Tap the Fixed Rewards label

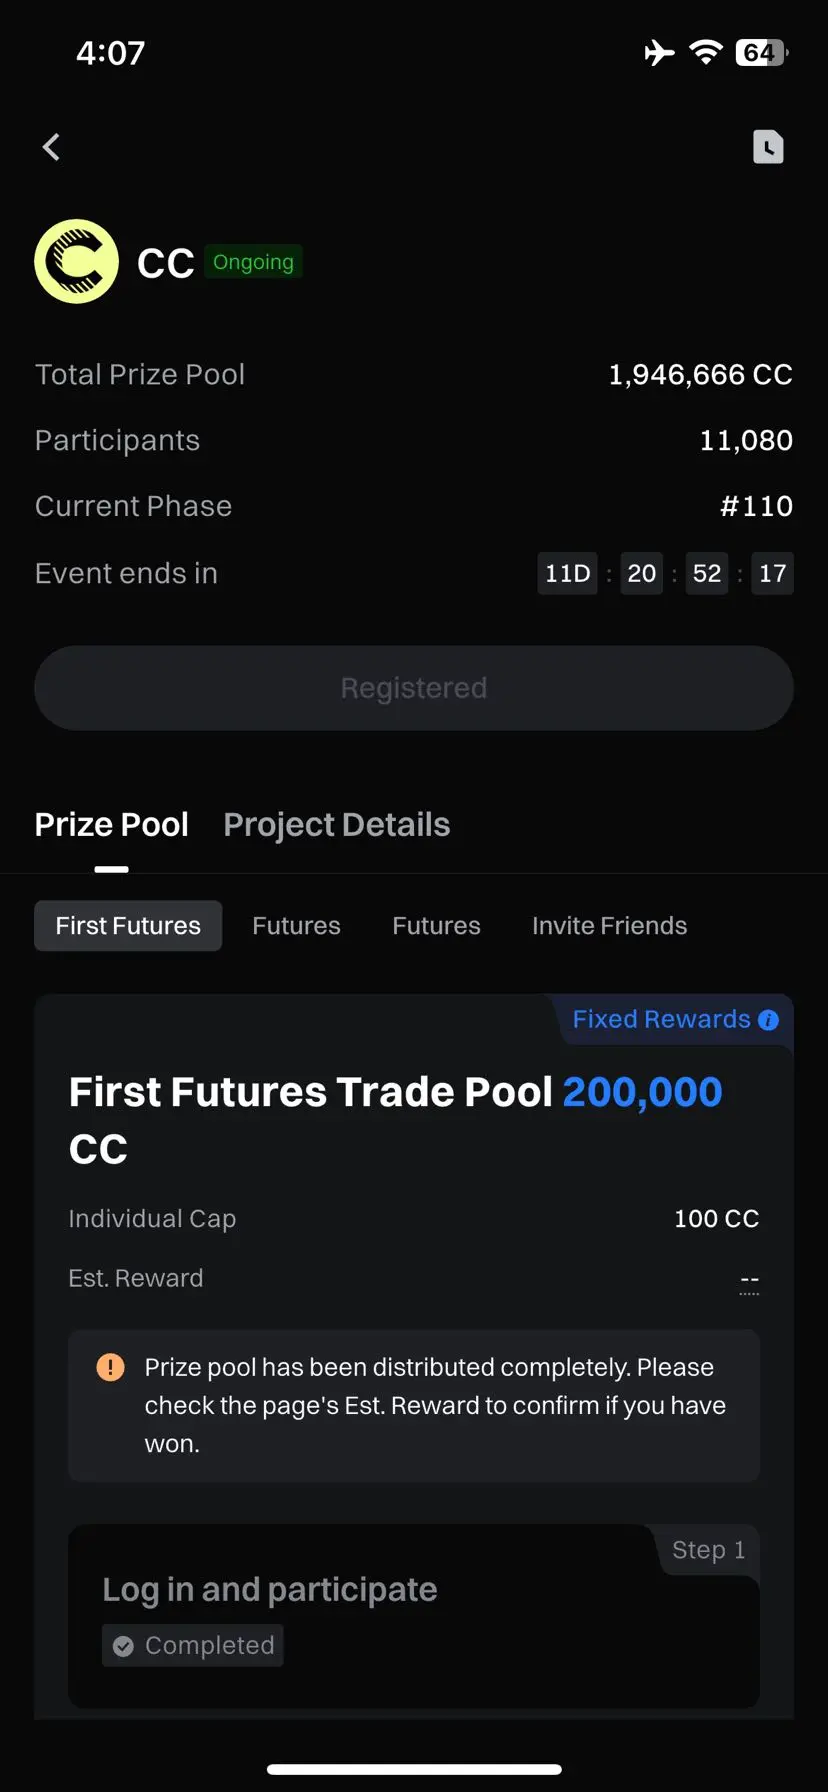pos(661,1019)
